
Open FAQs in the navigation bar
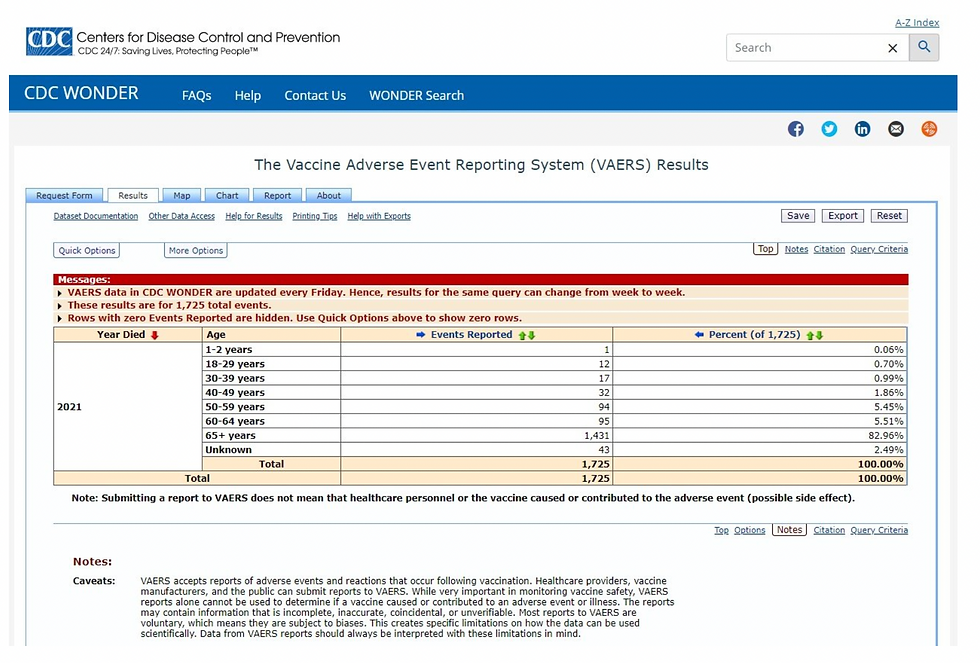tap(197, 96)
